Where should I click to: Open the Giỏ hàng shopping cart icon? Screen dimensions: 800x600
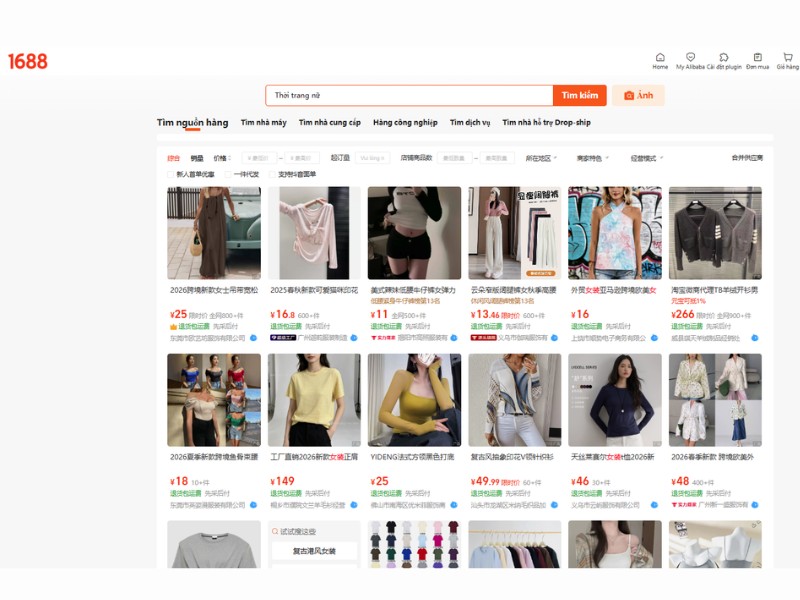(787, 57)
